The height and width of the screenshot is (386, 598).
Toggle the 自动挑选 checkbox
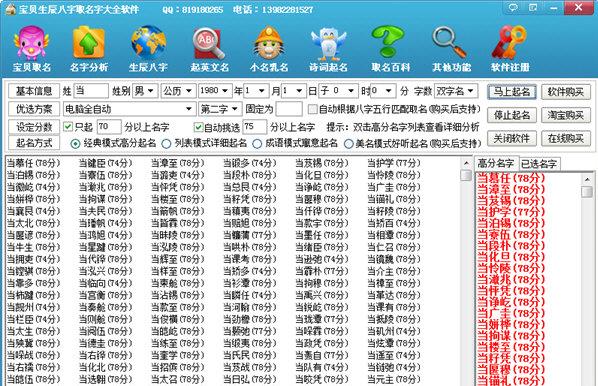(198, 127)
